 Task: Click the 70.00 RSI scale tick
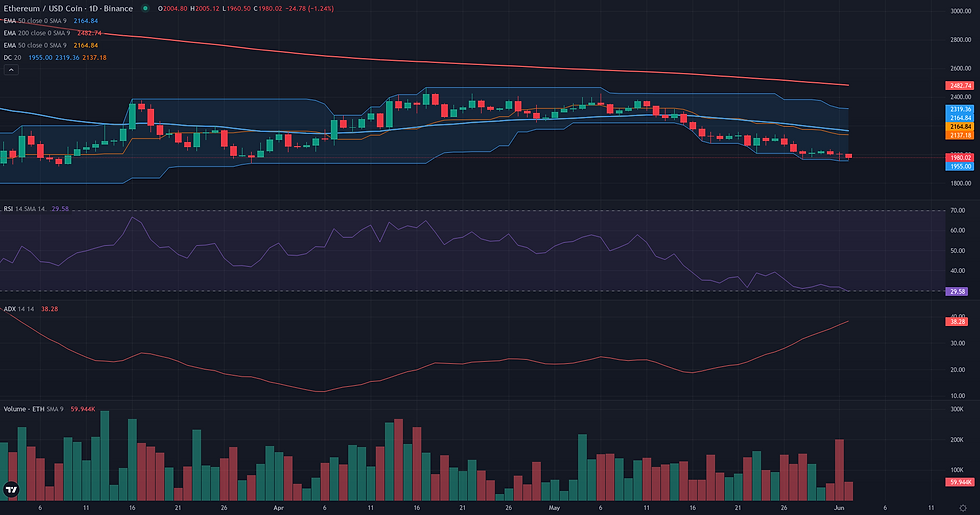[958, 211]
